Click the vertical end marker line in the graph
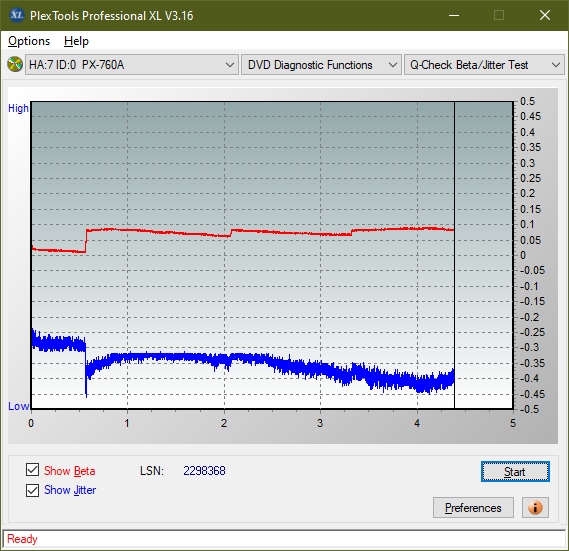 [454, 255]
